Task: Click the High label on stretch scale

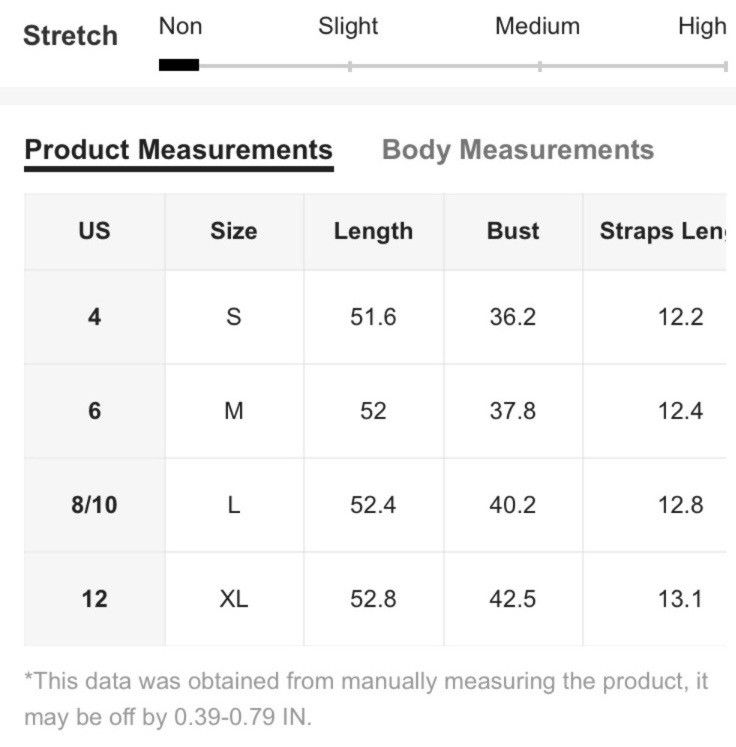Action: [702, 27]
